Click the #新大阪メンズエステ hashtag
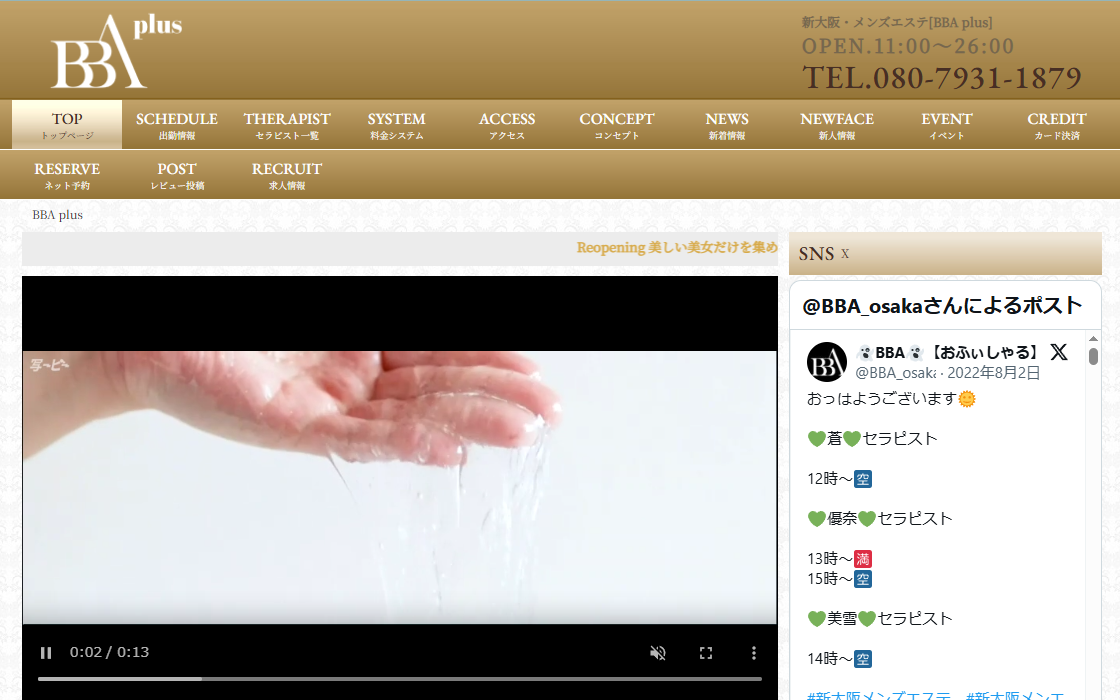1120x700 pixels. coord(879,695)
